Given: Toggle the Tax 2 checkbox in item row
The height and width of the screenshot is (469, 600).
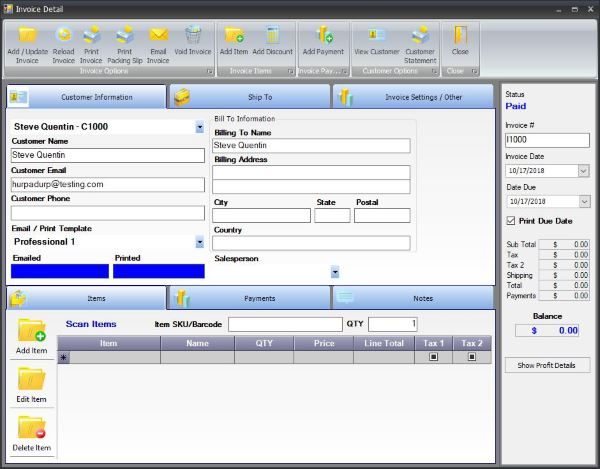Looking at the screenshot, I should coord(472,357).
